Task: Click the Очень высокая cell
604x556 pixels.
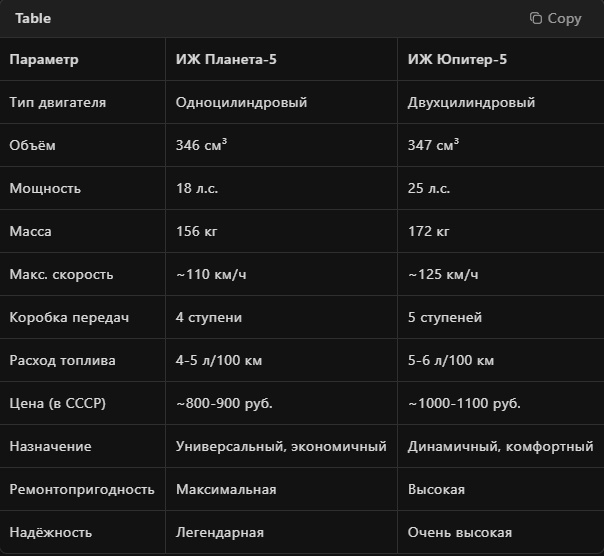Action: point(460,532)
